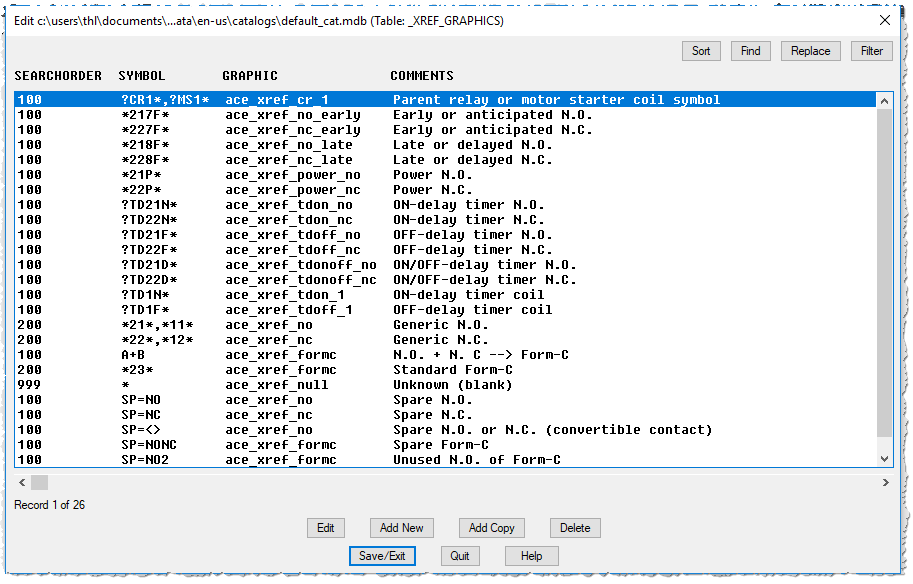Screen dimensions: 913x584
Task: Open the Filter option
Action: pos(872,51)
